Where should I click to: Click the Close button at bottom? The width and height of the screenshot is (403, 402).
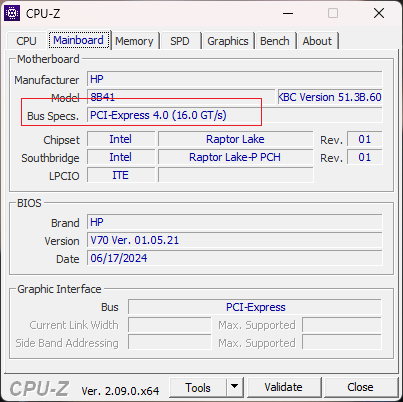click(x=360, y=387)
